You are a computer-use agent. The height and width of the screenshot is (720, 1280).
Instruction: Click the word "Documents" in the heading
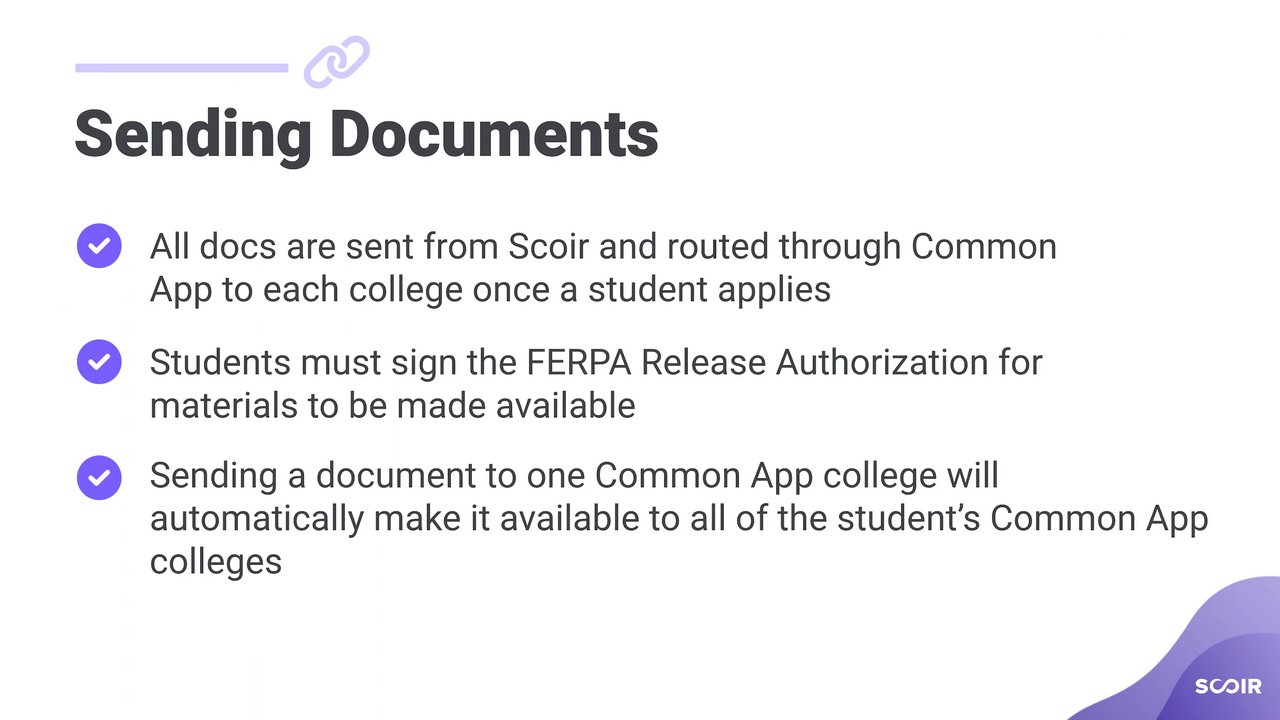point(494,134)
